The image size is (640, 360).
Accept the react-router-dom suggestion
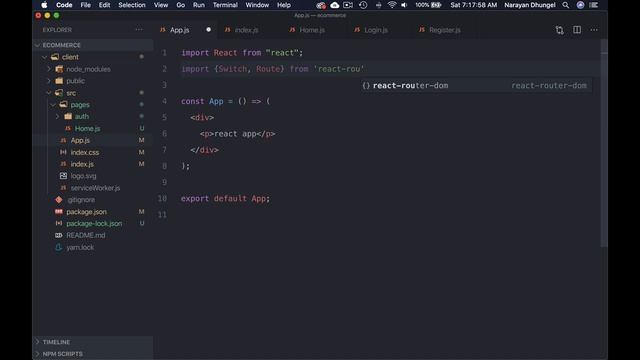pyautogui.click(x=476, y=85)
